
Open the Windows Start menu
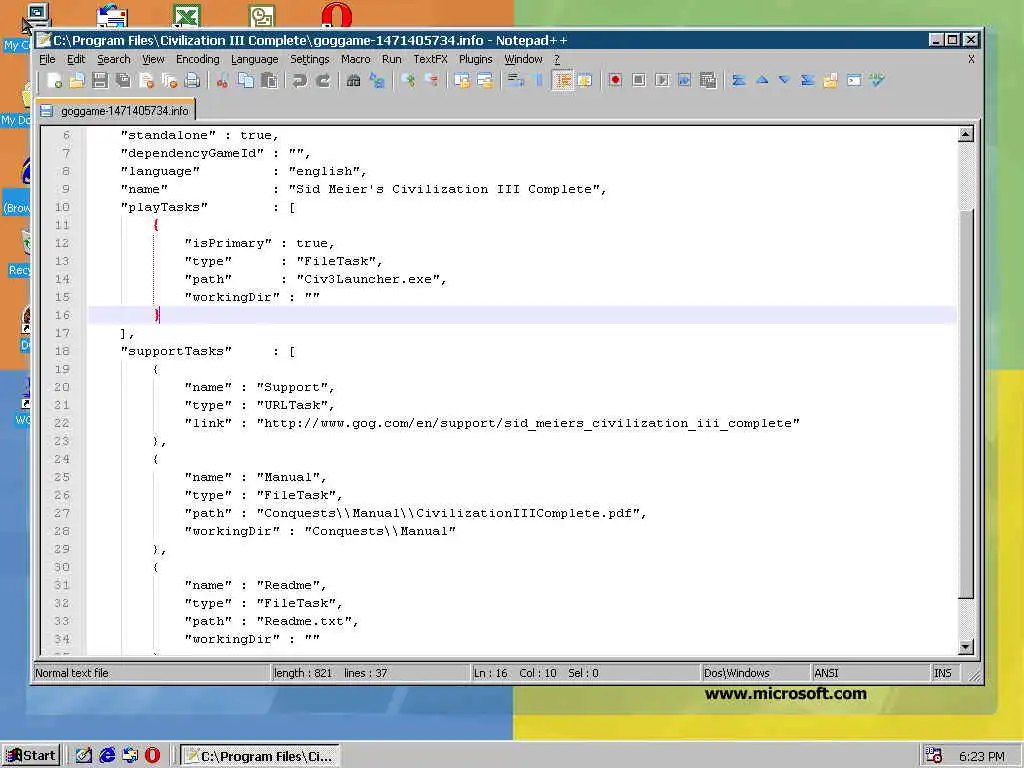coord(31,756)
